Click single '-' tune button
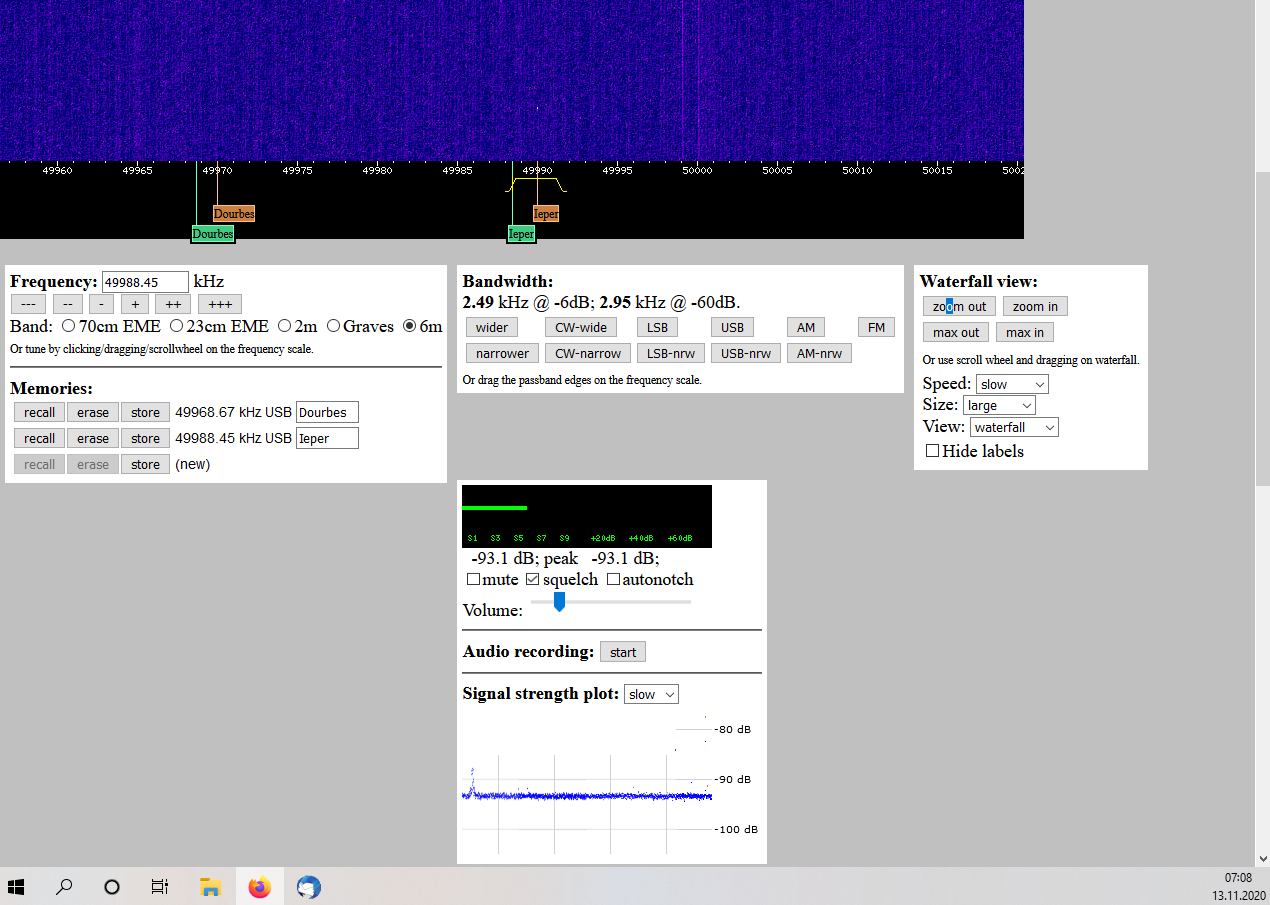The height and width of the screenshot is (905, 1270). (101, 304)
